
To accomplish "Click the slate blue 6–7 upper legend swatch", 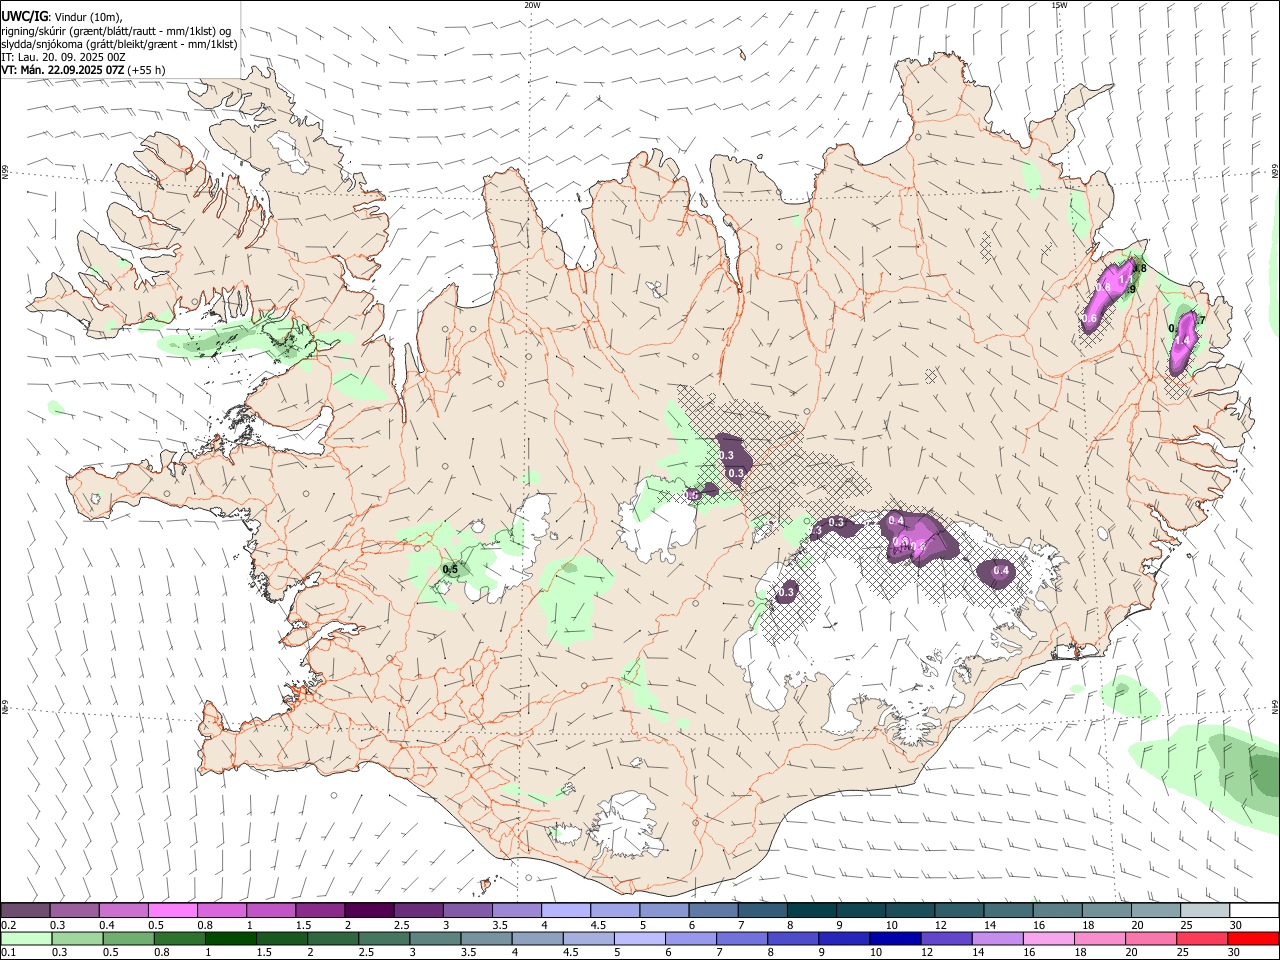I will click(714, 910).
